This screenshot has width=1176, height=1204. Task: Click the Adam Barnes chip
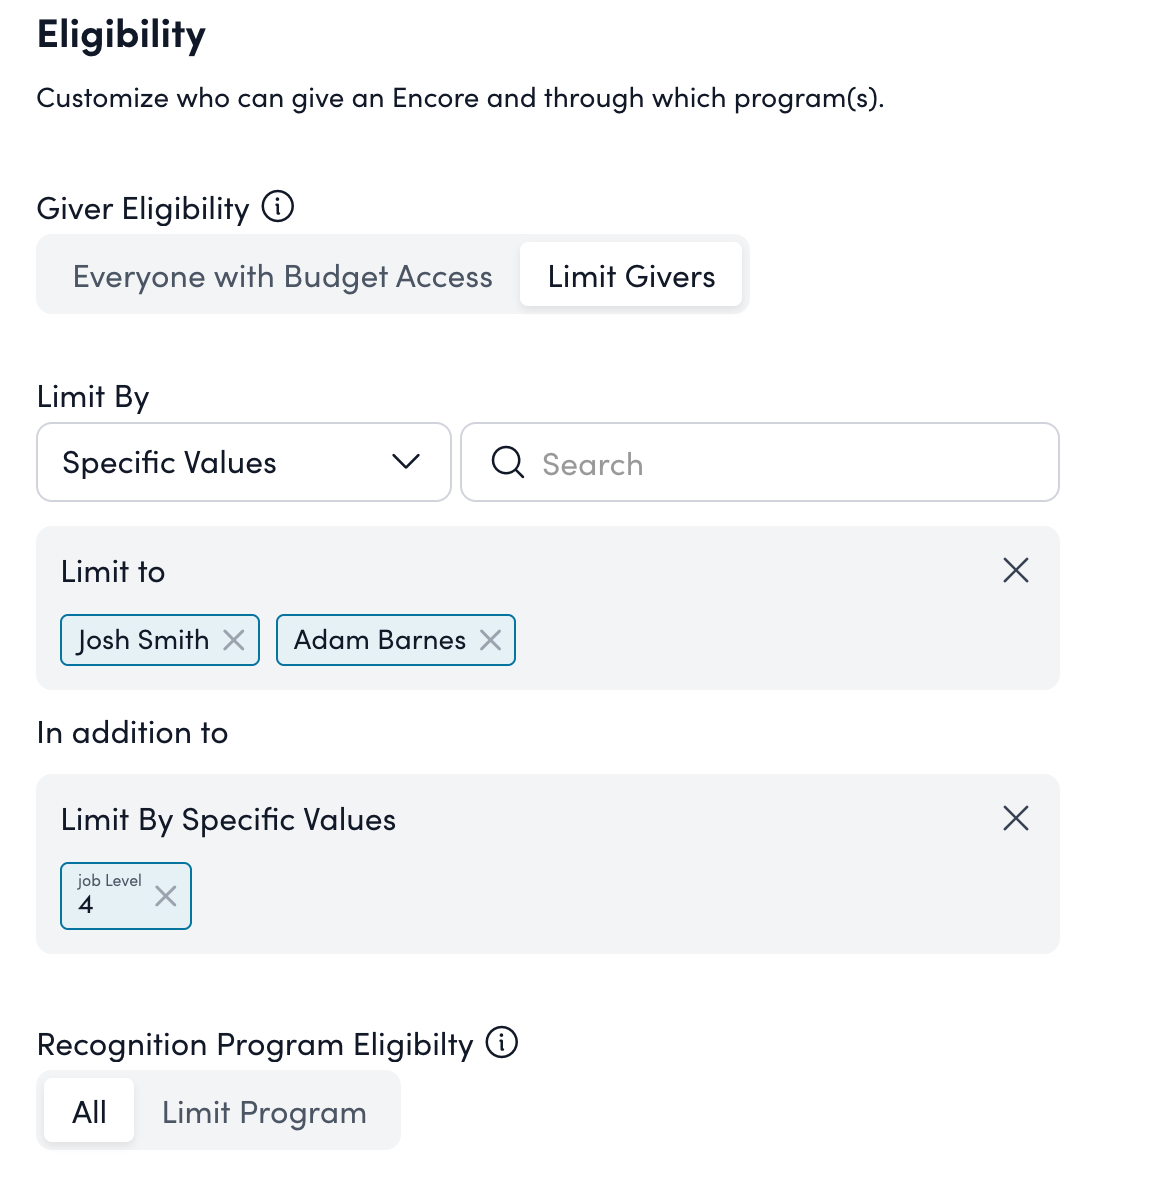(x=378, y=640)
